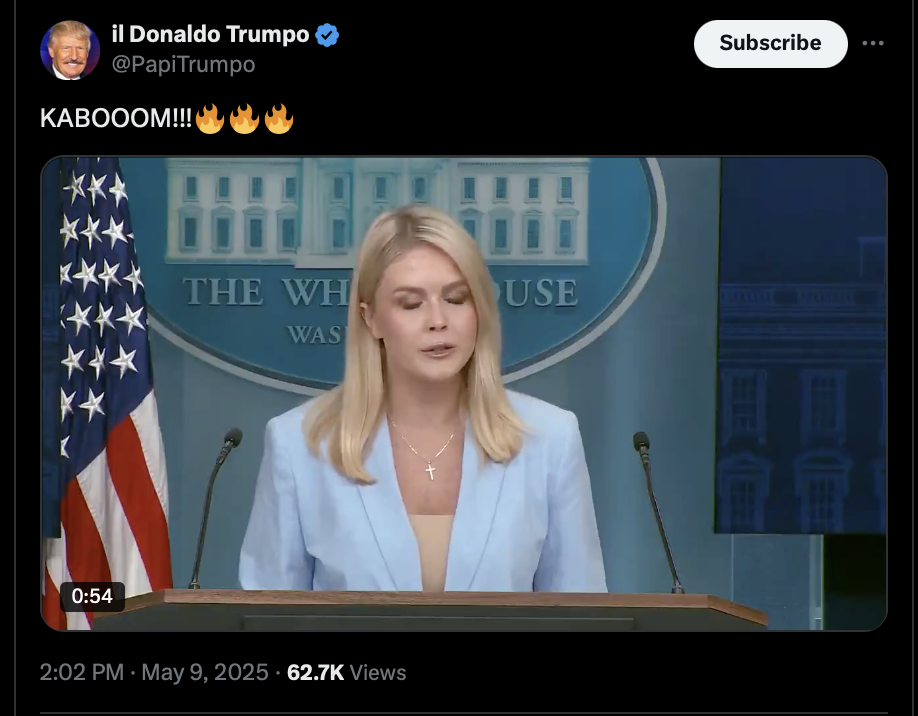Viewport: 918px width, 716px height.
Task: Click the Subscribe button
Action: pyautogui.click(x=770, y=43)
